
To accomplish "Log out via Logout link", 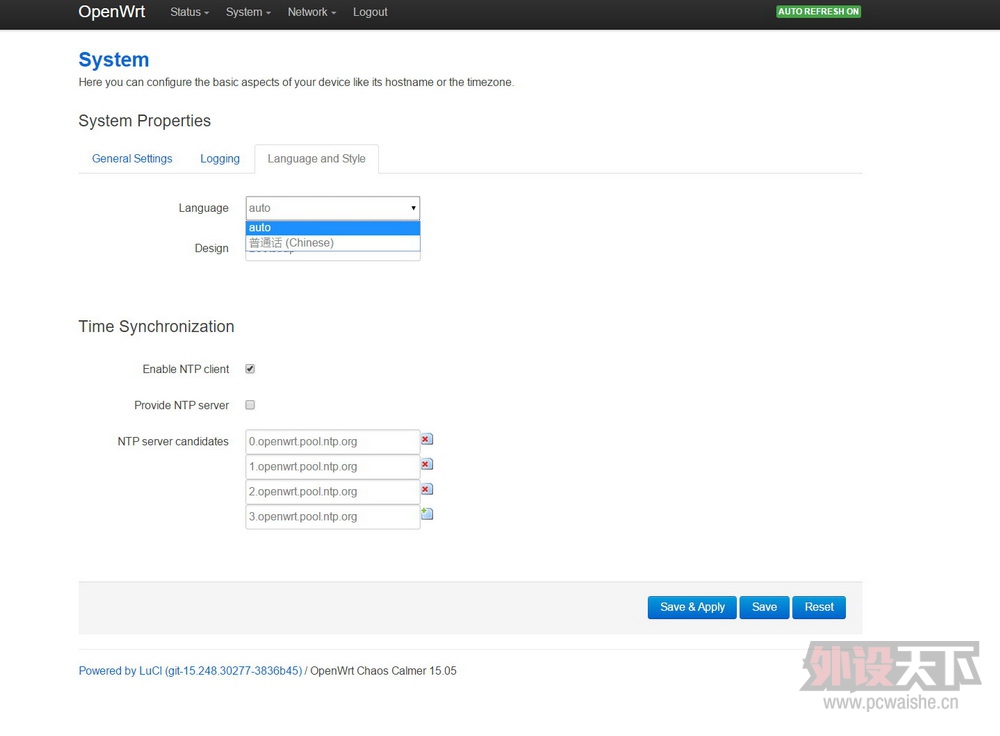I will click(x=370, y=12).
